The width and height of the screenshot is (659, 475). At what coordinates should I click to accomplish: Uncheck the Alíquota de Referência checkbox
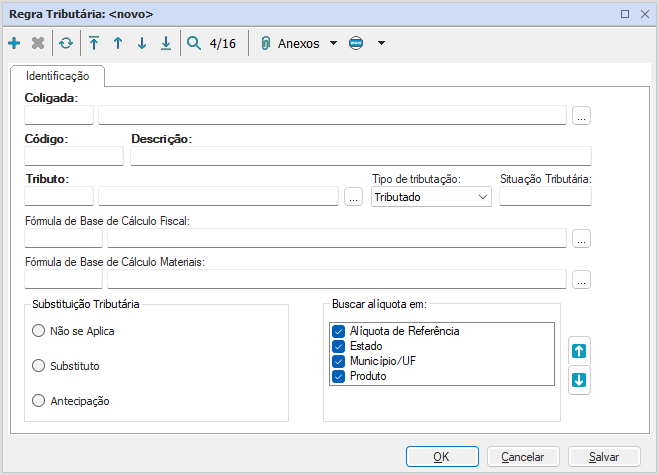tap(339, 331)
